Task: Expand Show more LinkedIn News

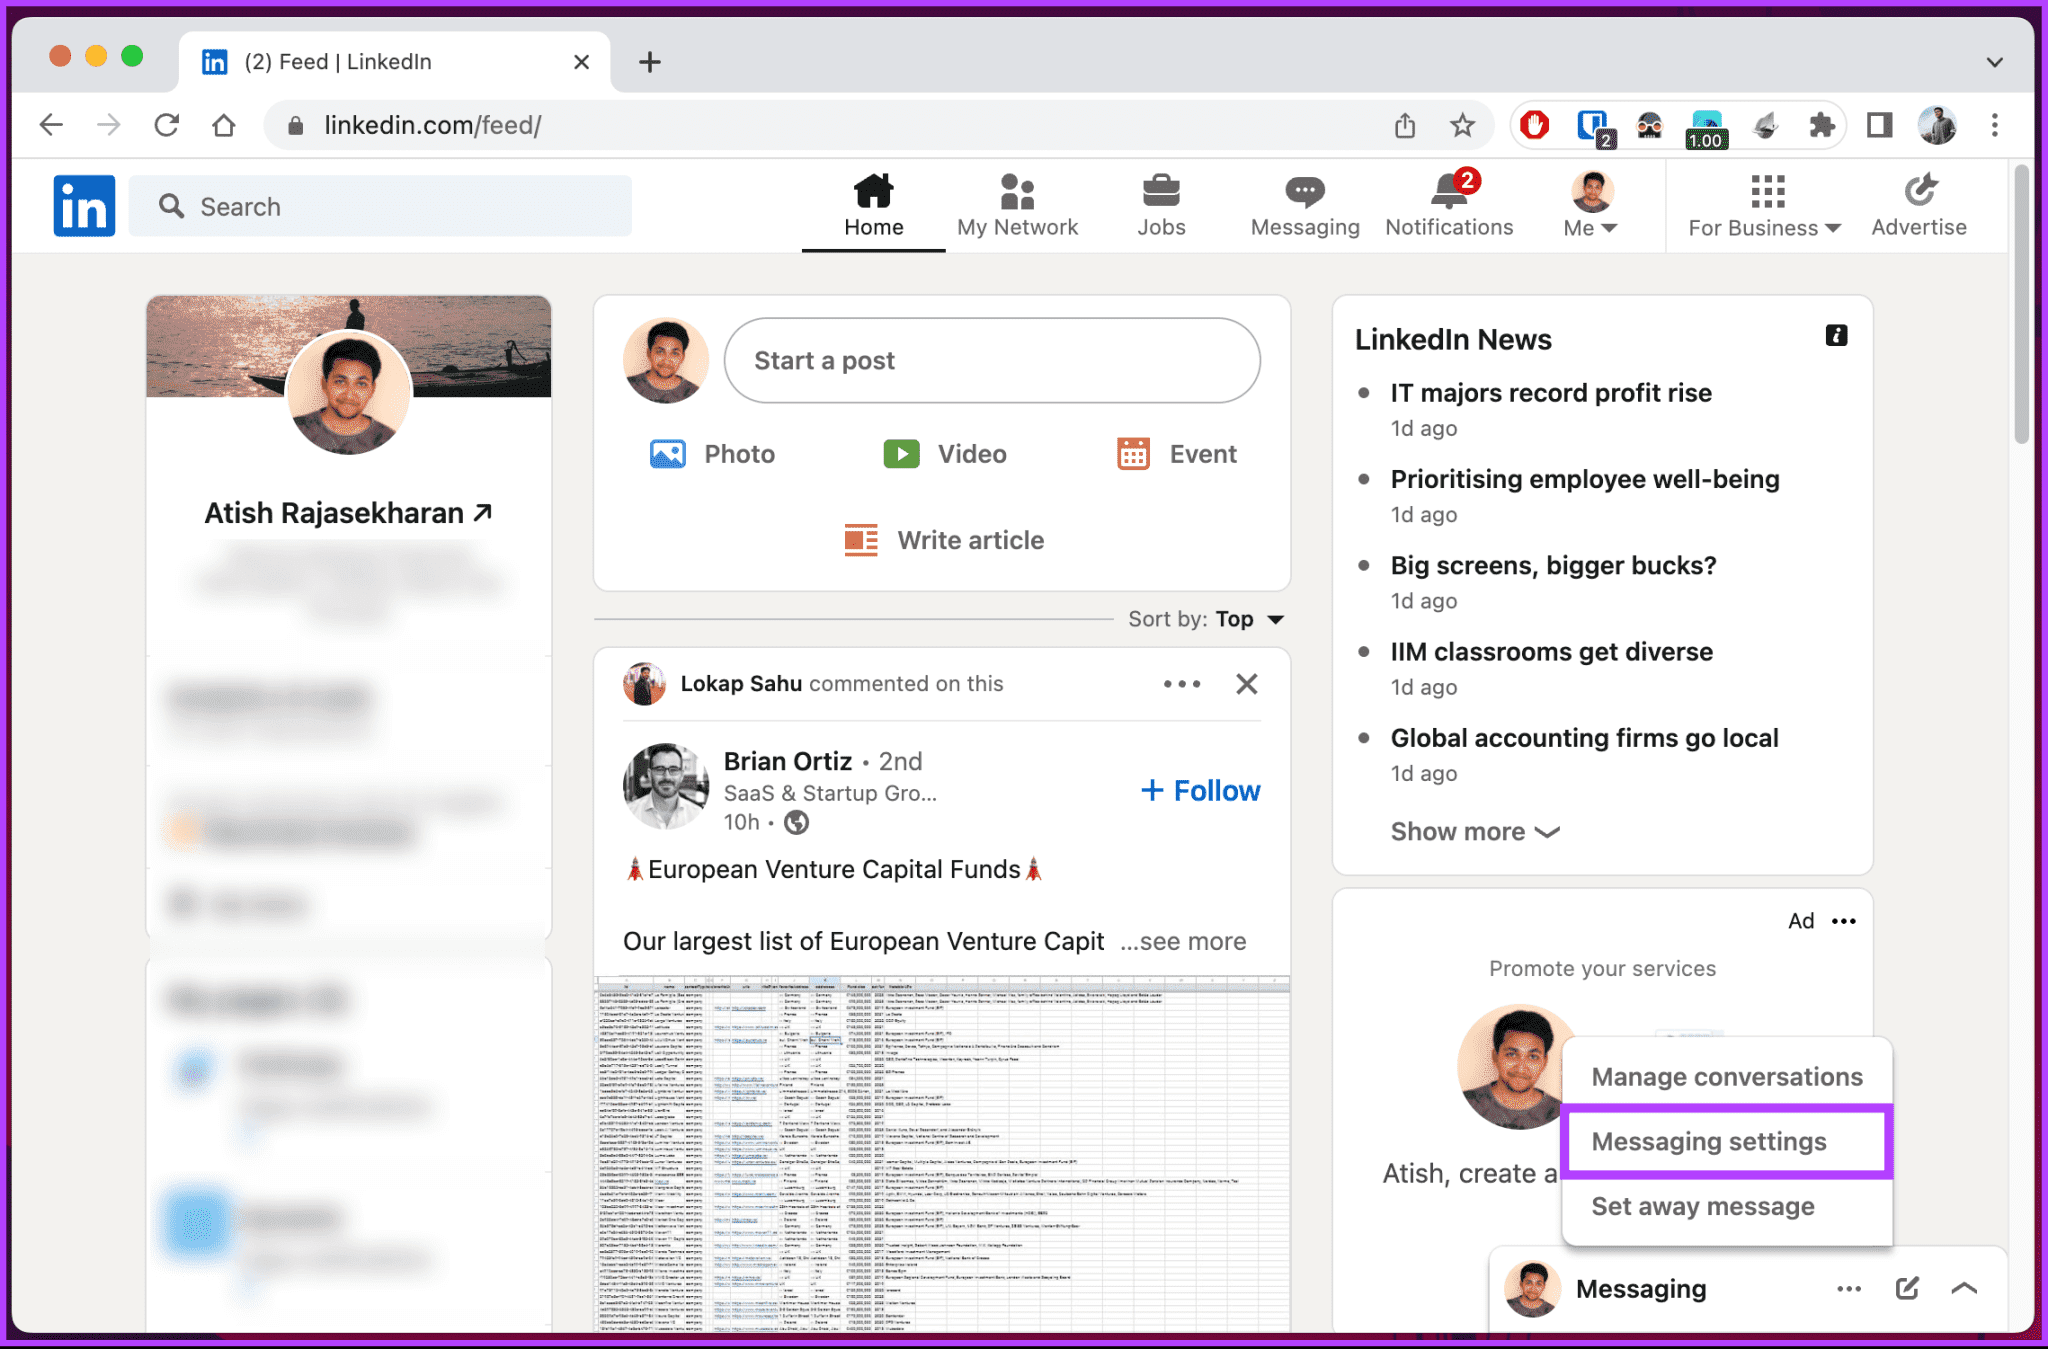Action: 1475,831
